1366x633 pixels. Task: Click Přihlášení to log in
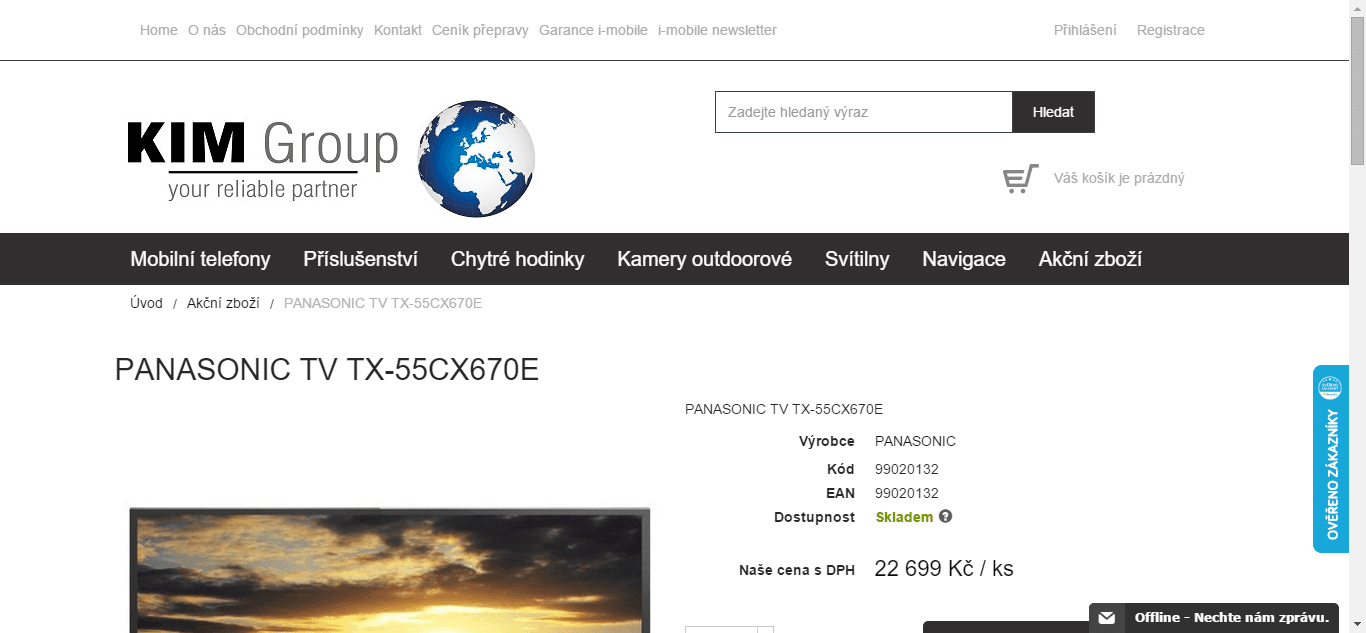pyautogui.click(x=1085, y=30)
